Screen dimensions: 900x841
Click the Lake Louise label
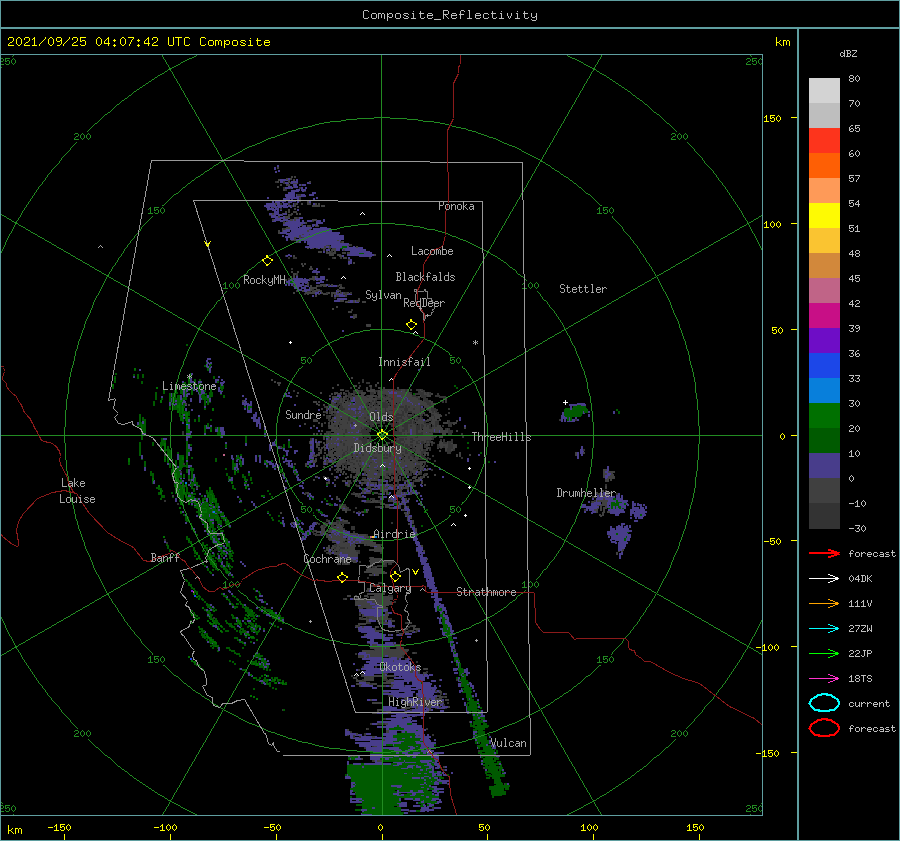pyautogui.click(x=77, y=491)
